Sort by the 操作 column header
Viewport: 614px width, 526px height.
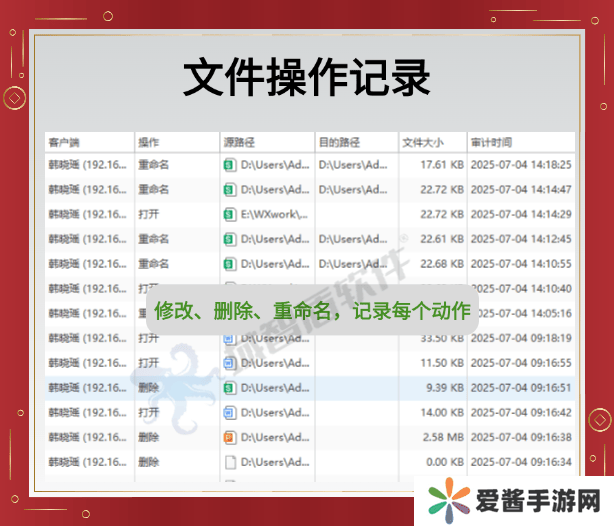[148, 142]
